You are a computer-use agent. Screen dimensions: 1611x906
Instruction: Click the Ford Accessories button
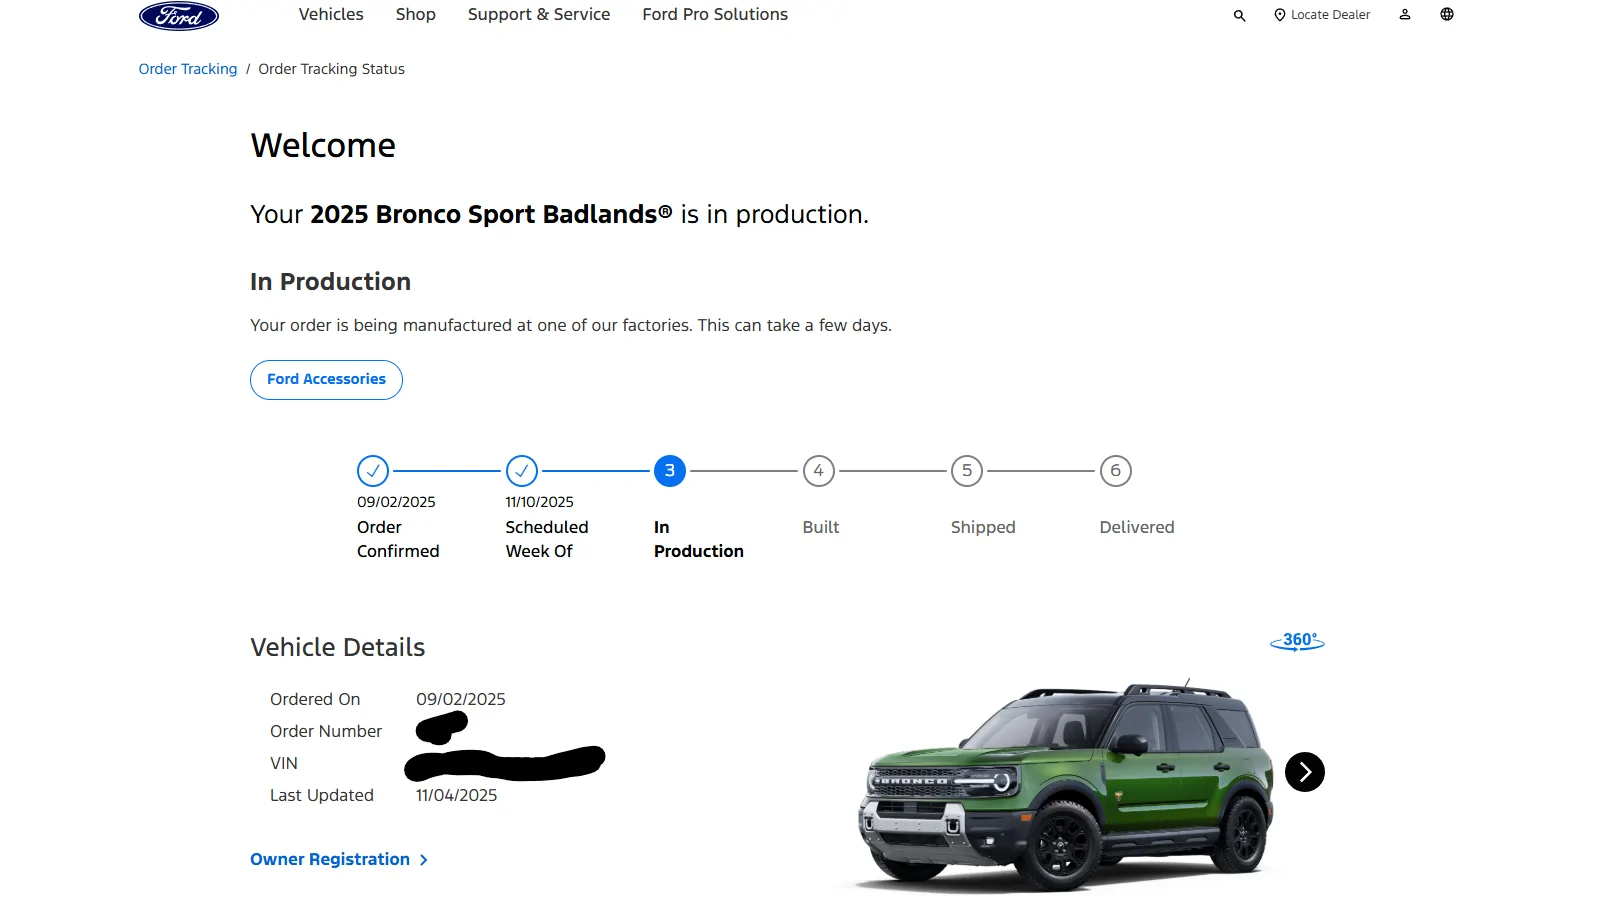[326, 380]
